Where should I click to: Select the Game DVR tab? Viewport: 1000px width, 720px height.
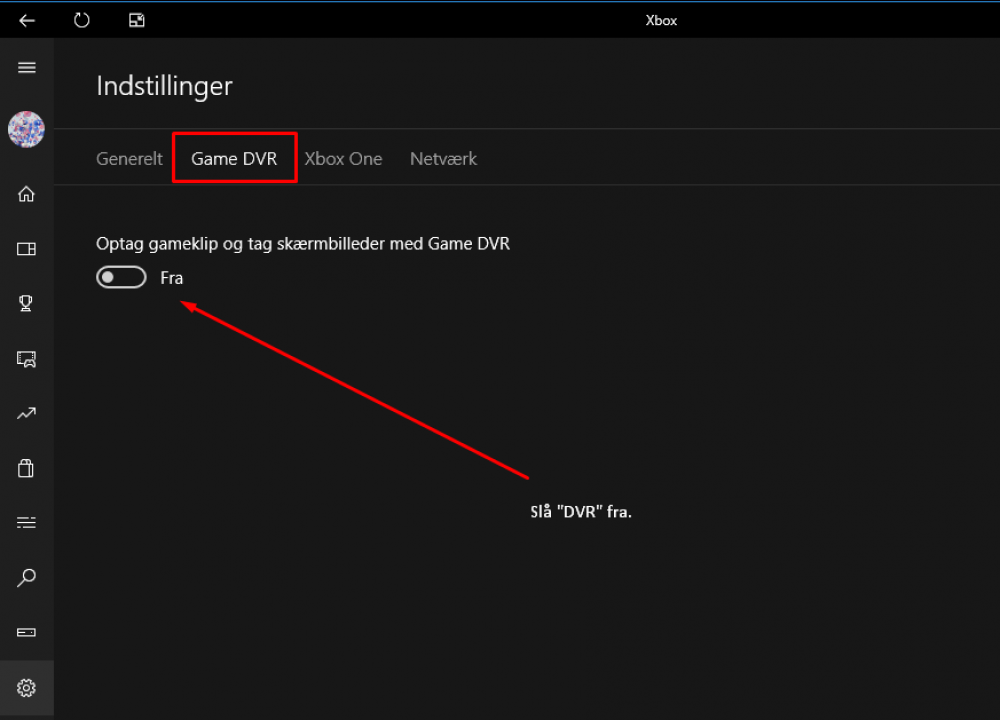tap(234, 159)
